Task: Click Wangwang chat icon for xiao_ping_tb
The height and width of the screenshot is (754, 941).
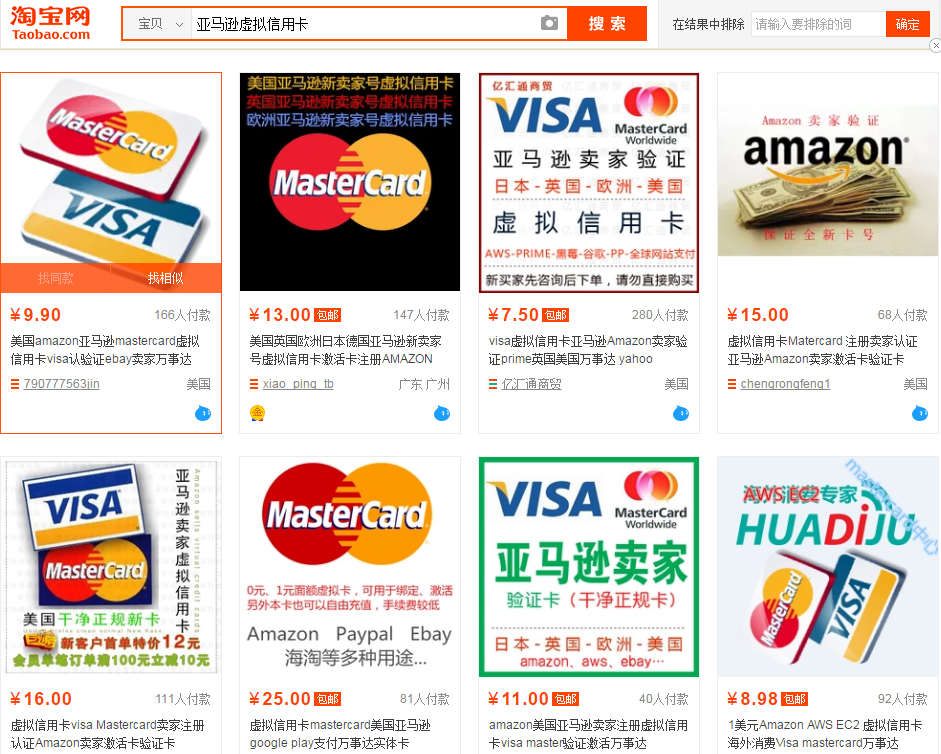Action: (442, 413)
